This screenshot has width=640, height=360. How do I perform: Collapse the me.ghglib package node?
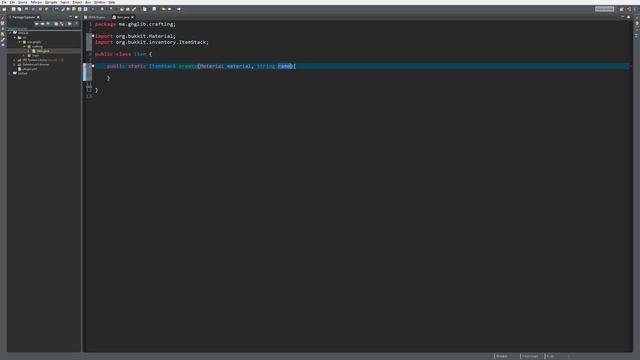click(20, 42)
